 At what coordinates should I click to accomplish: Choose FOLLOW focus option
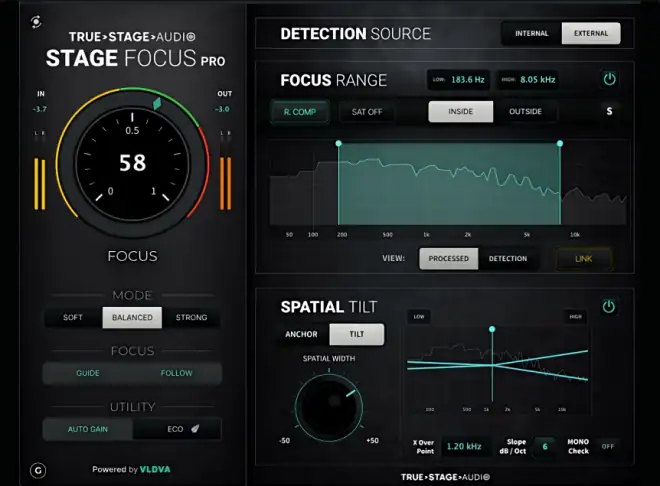pos(176,373)
